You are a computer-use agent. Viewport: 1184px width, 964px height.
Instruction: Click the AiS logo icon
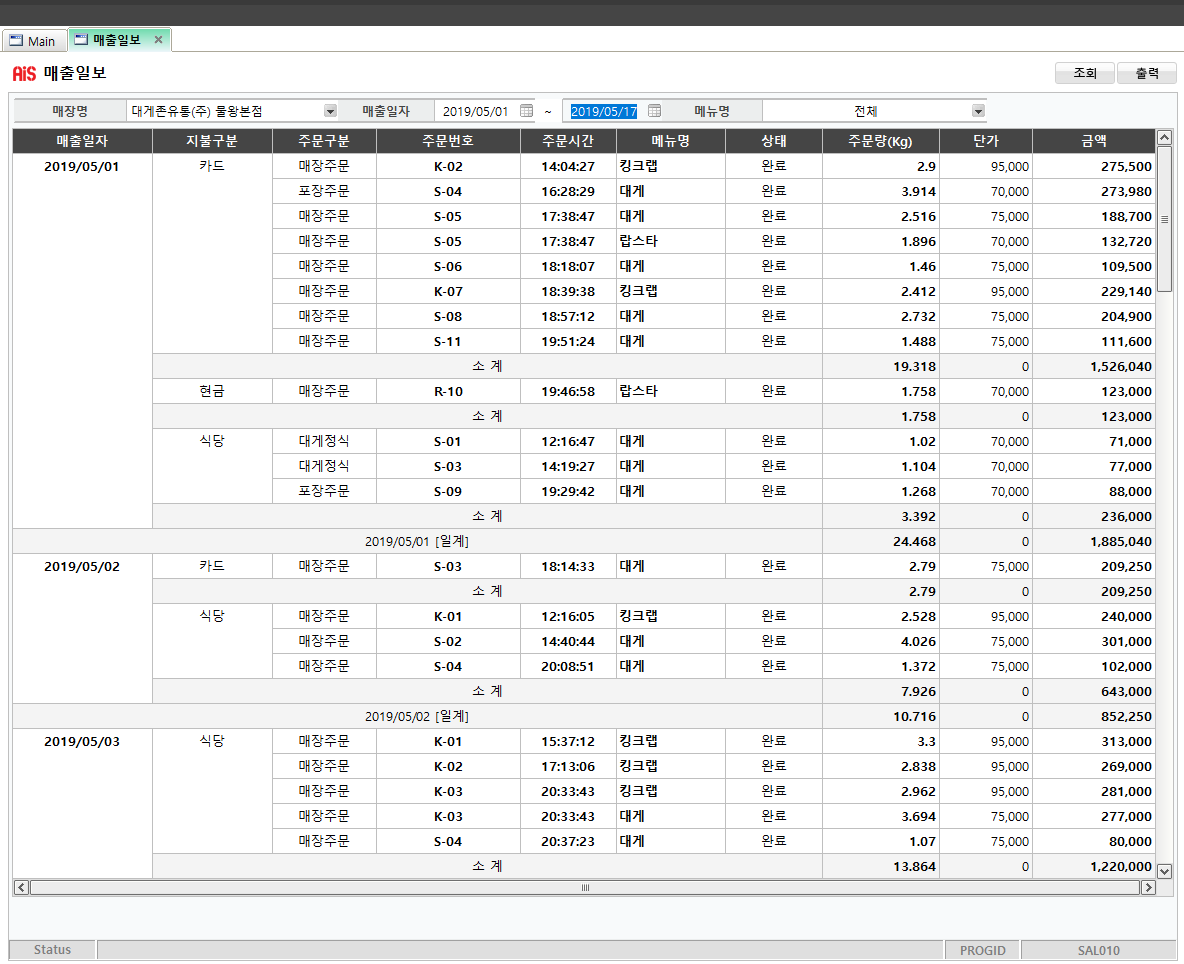24,73
